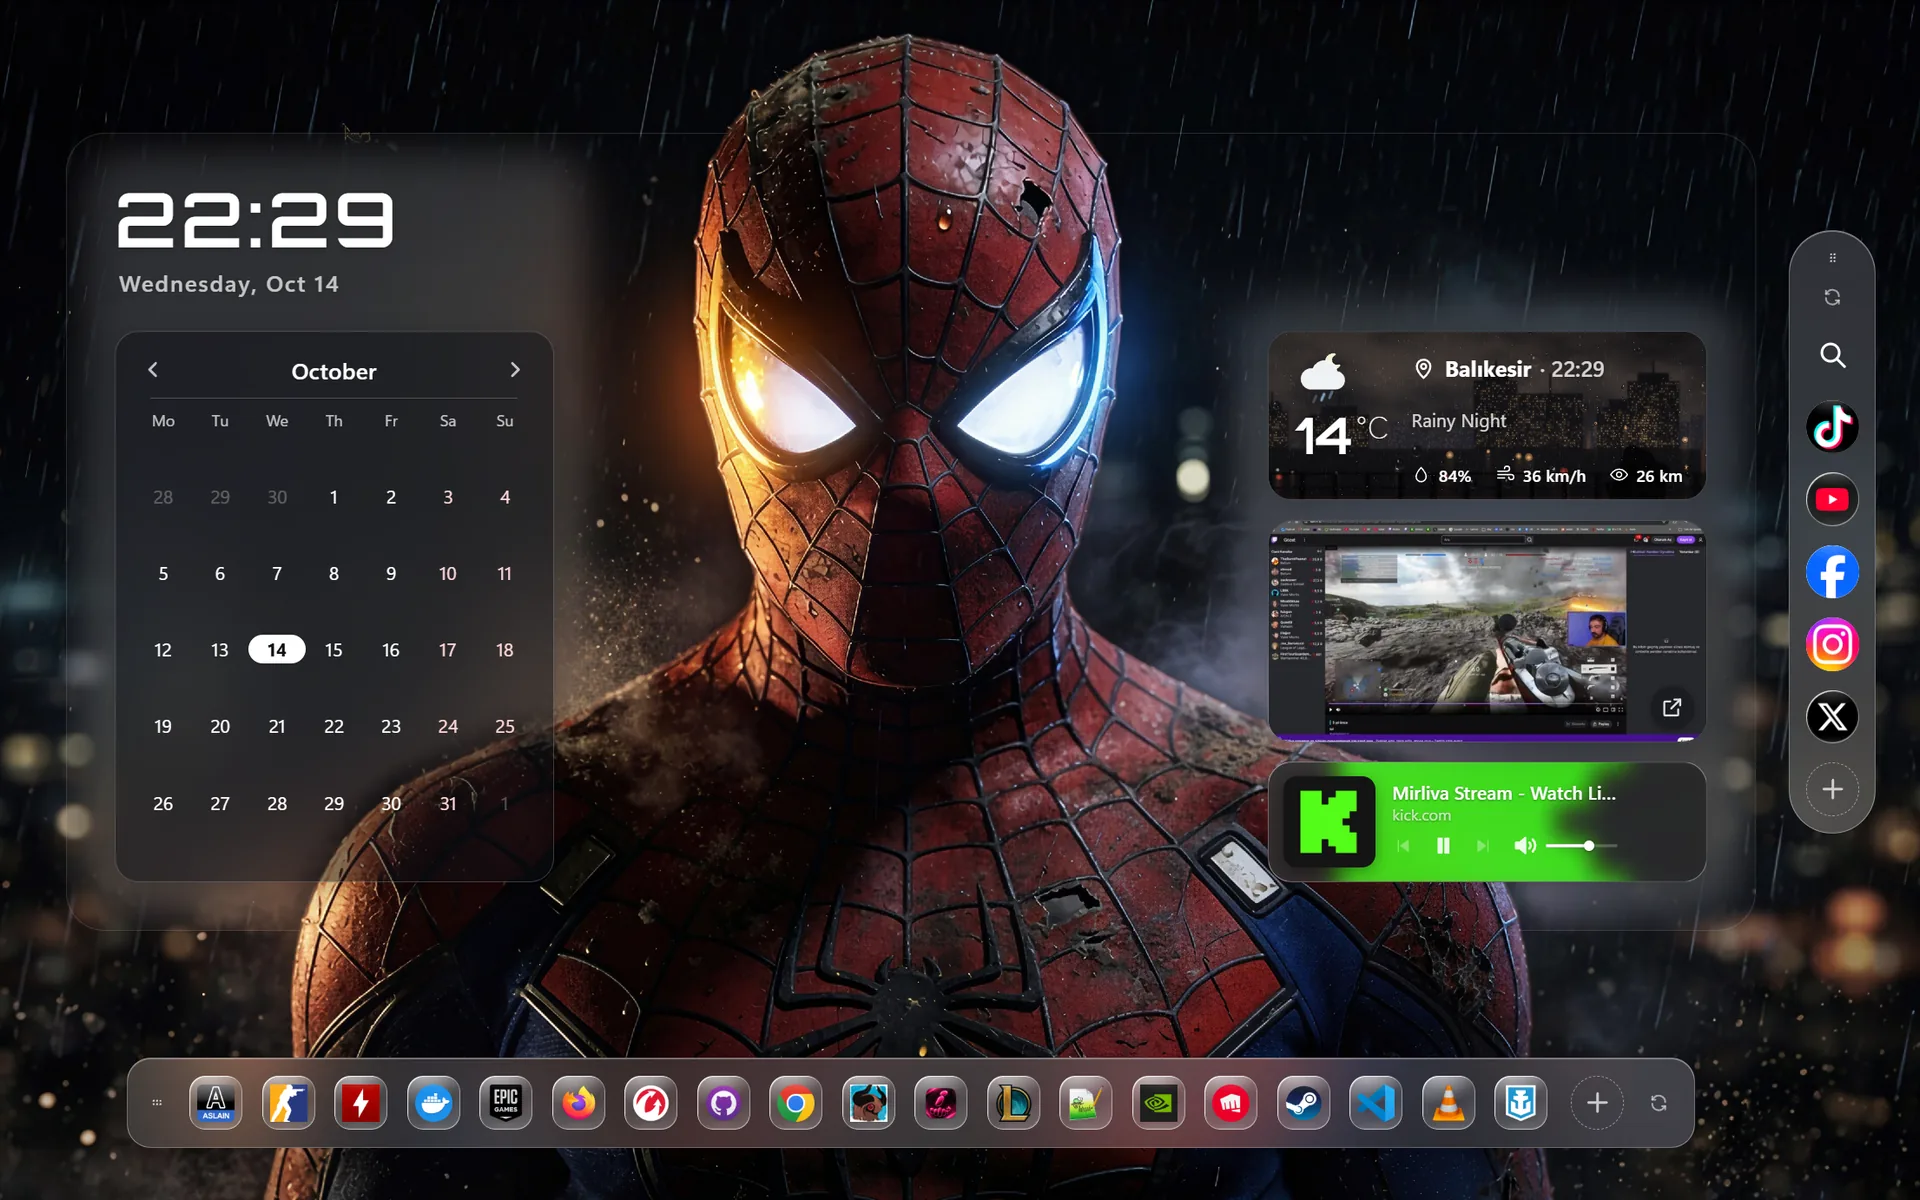Skip to the next media track
Screen dimensions: 1920x1200
pos(1483,846)
